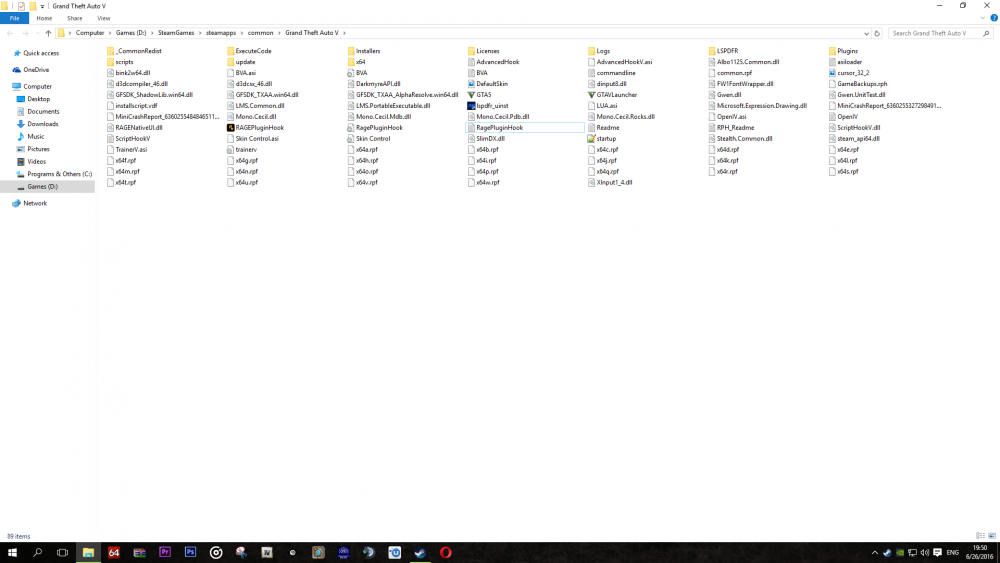
Task: Click New folder in the quick access toolbar
Action: pos(32,6)
